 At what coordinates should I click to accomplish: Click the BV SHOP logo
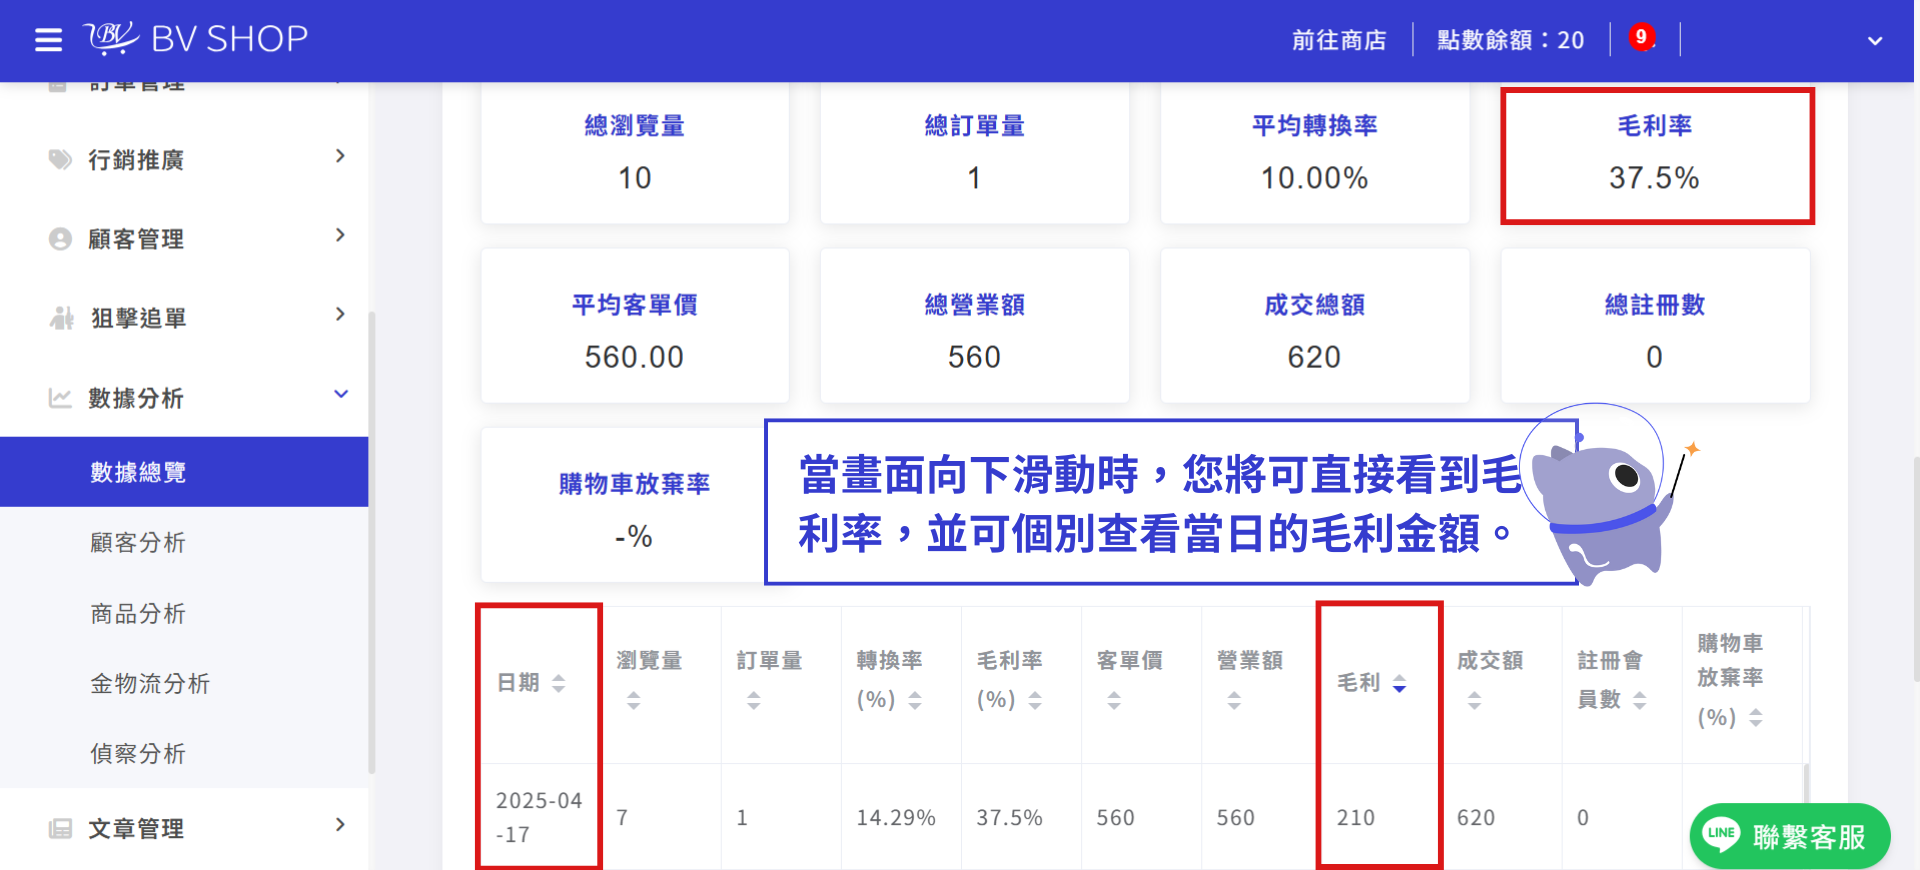coord(196,39)
